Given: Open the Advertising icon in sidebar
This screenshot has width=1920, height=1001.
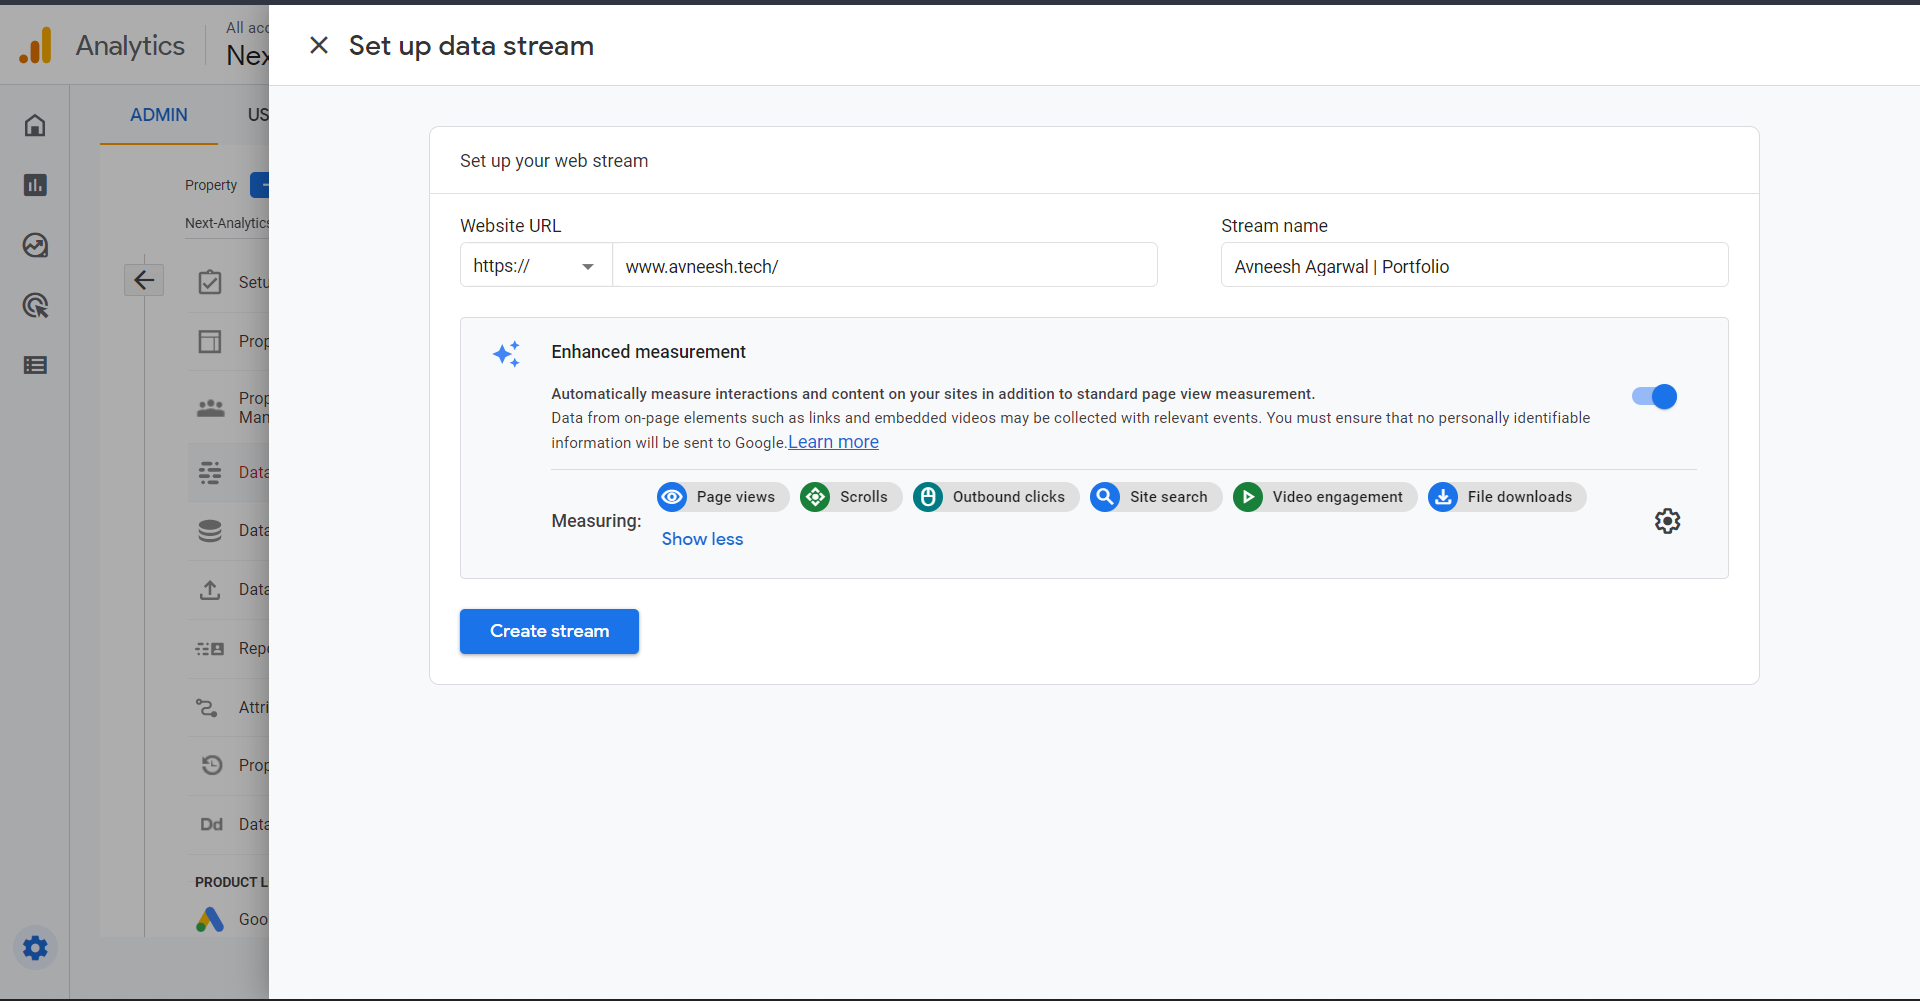Looking at the screenshot, I should 35,305.
